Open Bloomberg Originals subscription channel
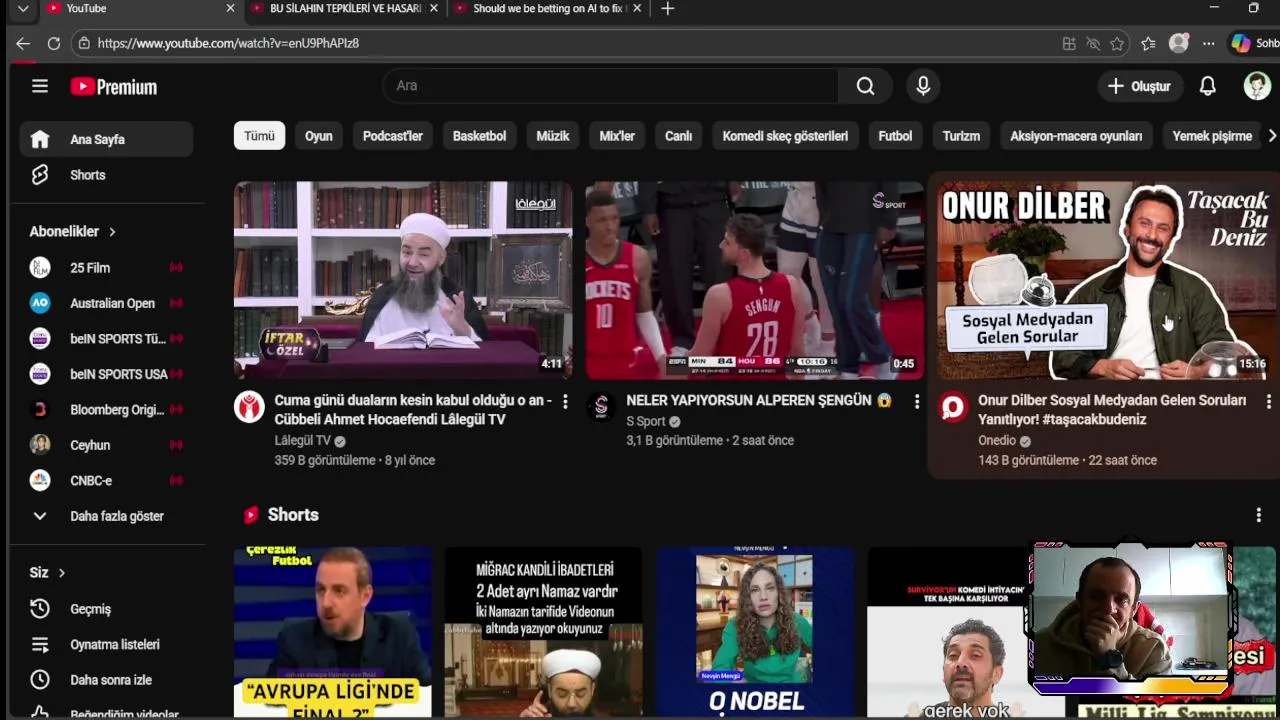 (106, 410)
